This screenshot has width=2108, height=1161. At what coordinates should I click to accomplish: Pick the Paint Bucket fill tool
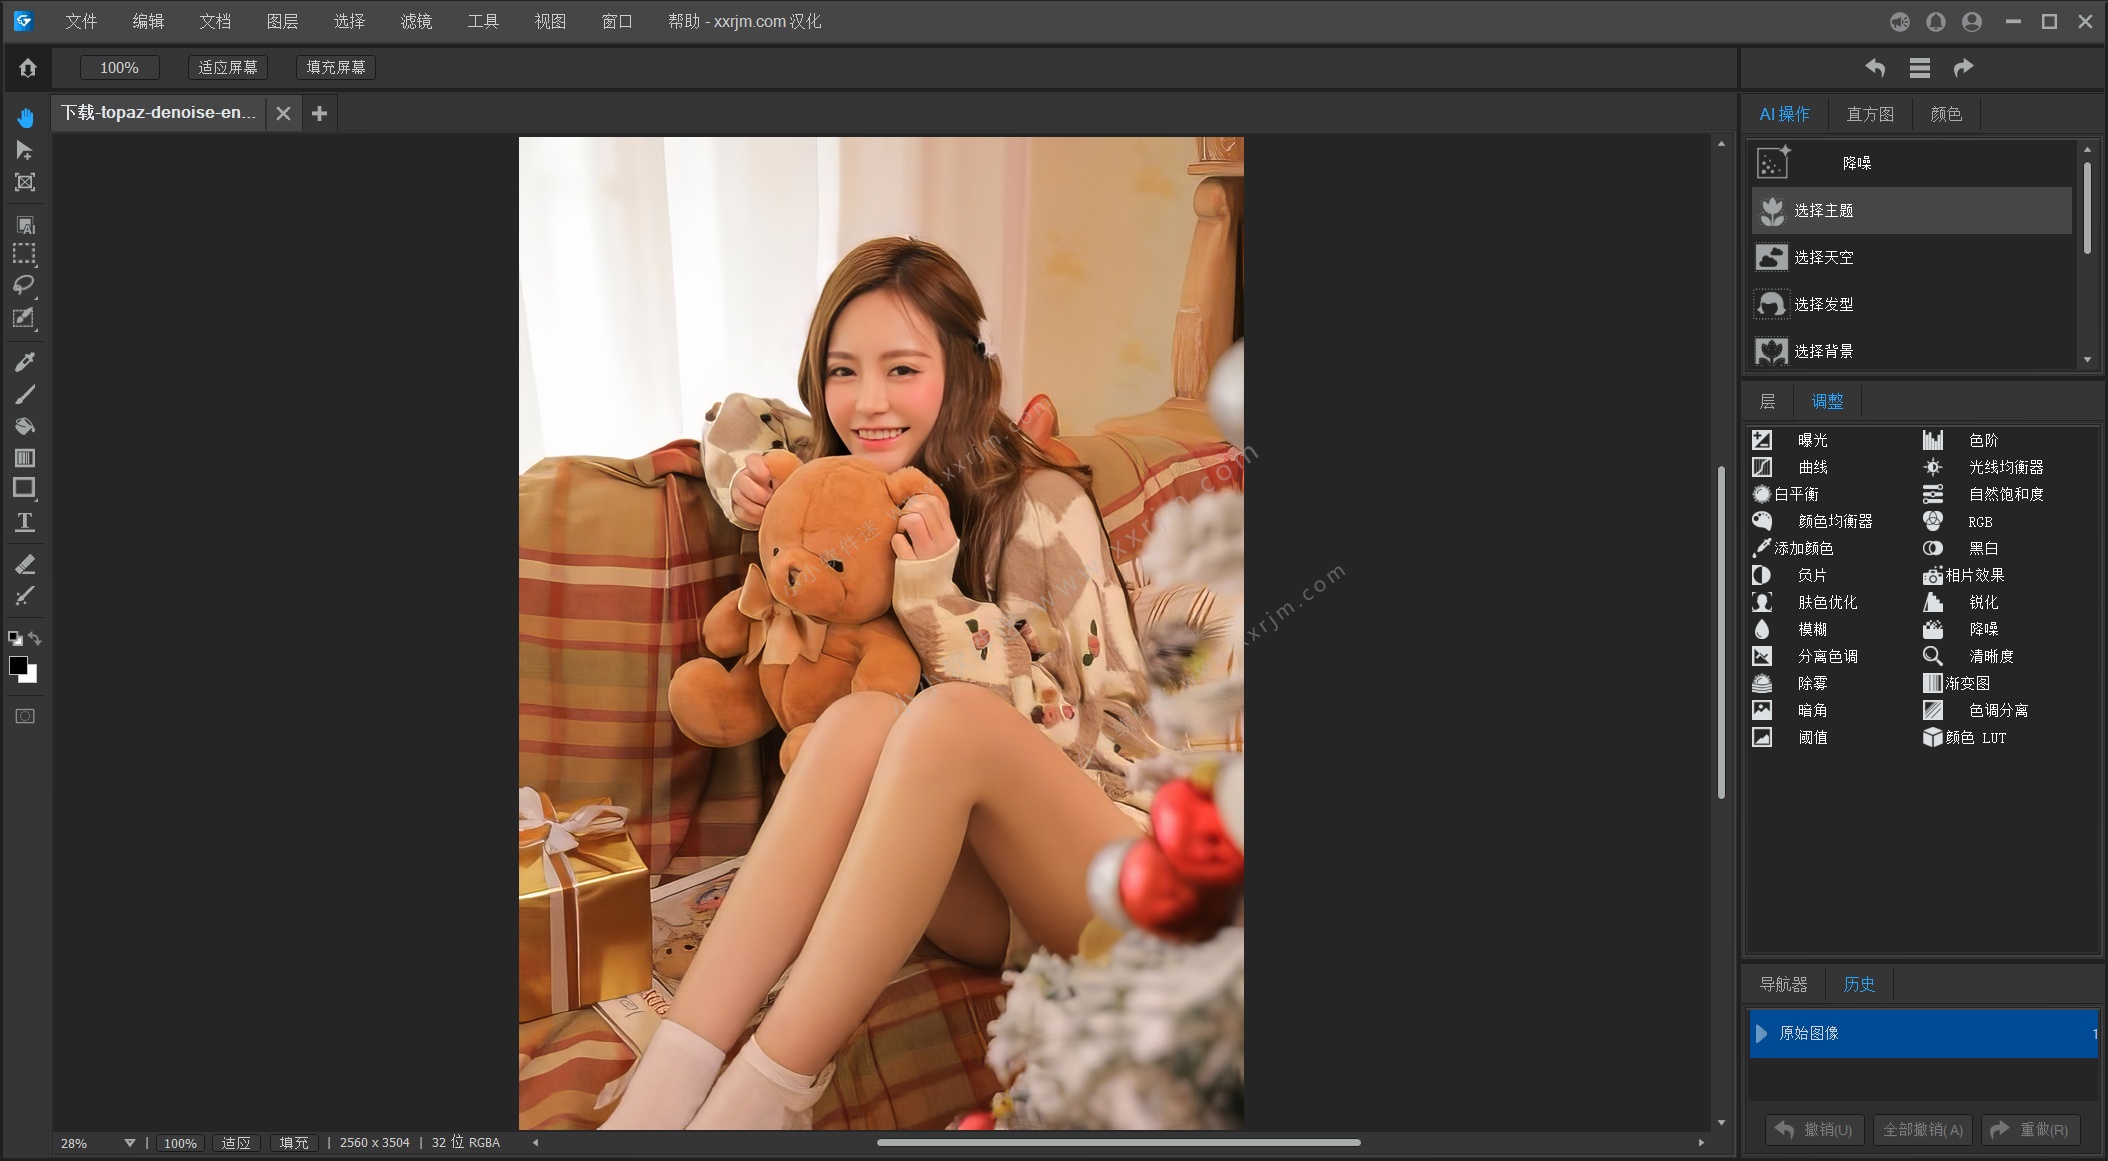click(25, 426)
